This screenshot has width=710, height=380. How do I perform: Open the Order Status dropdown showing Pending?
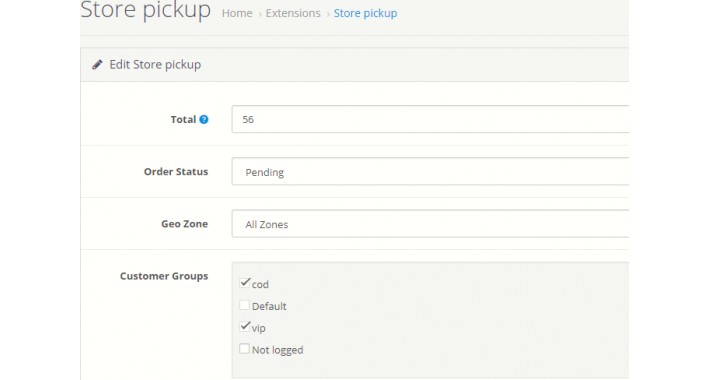tap(430, 172)
